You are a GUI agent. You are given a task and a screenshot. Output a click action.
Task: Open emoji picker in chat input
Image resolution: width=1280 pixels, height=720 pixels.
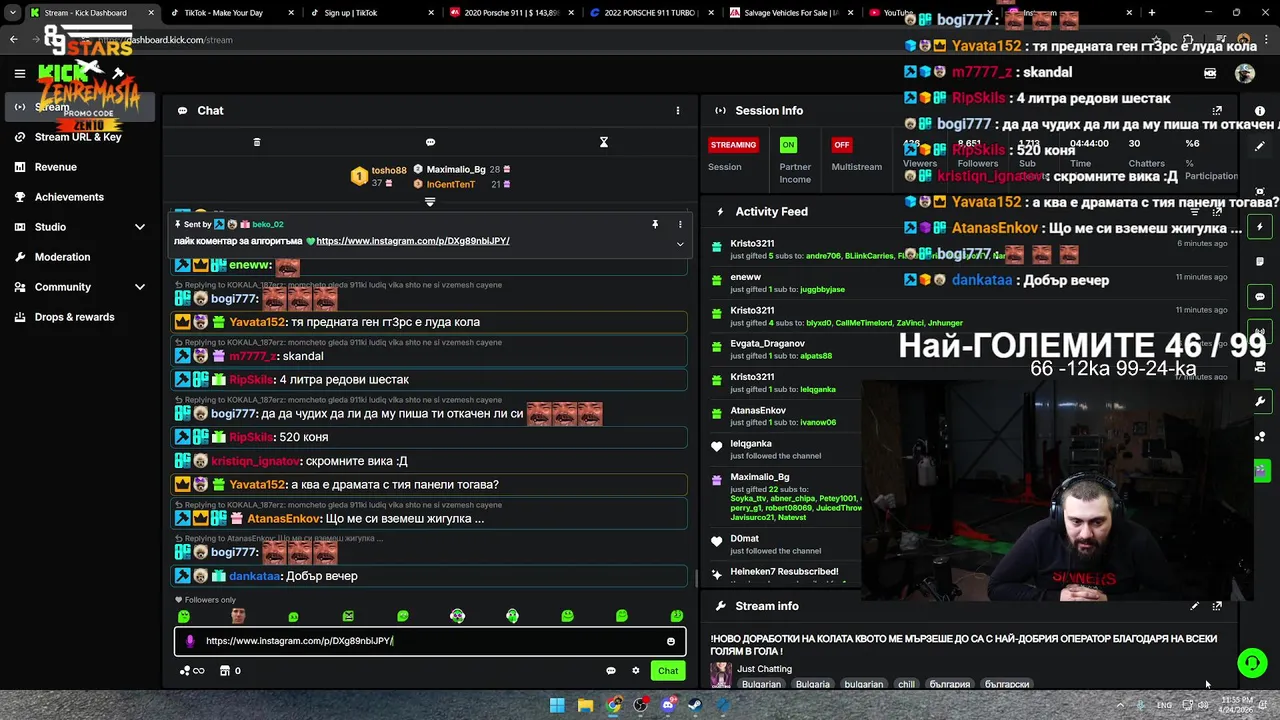[x=671, y=641]
